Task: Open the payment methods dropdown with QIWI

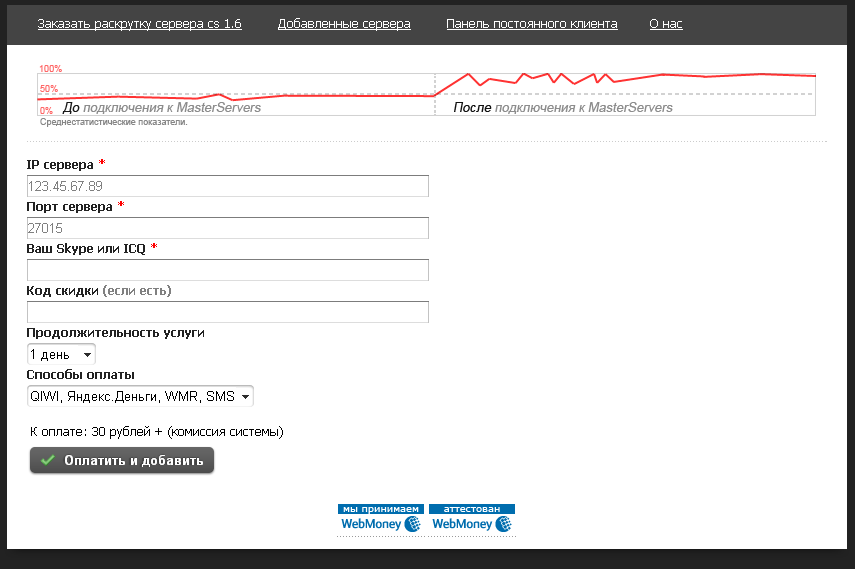Action: pyautogui.click(x=140, y=396)
